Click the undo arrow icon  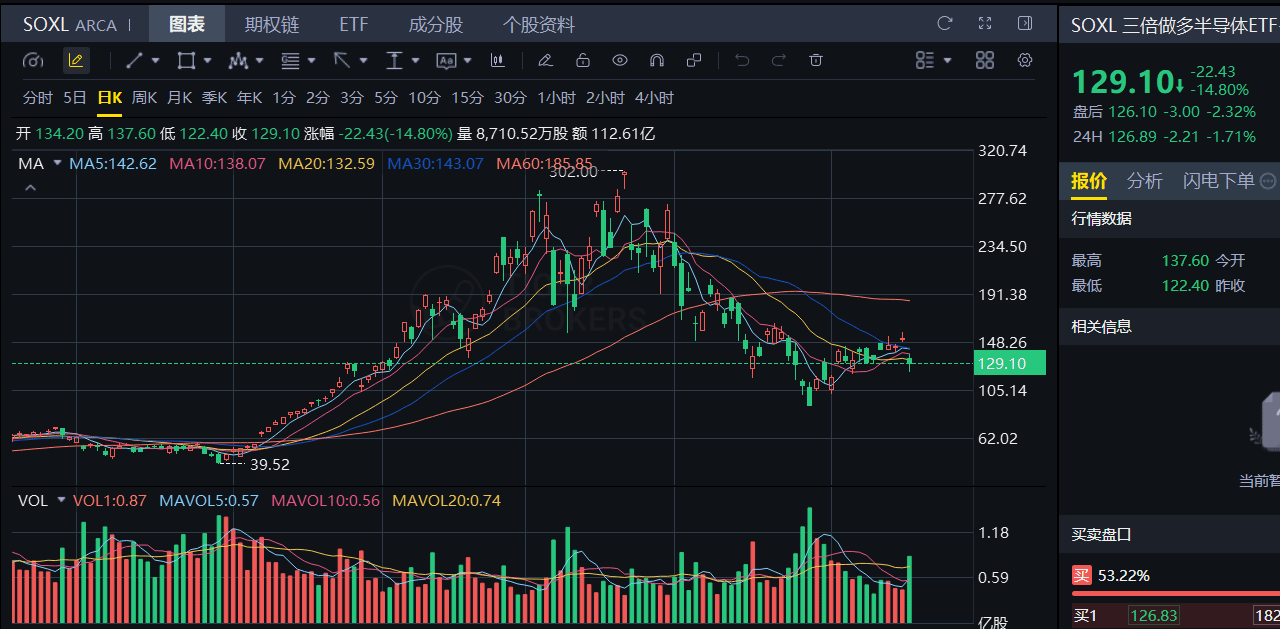741,61
